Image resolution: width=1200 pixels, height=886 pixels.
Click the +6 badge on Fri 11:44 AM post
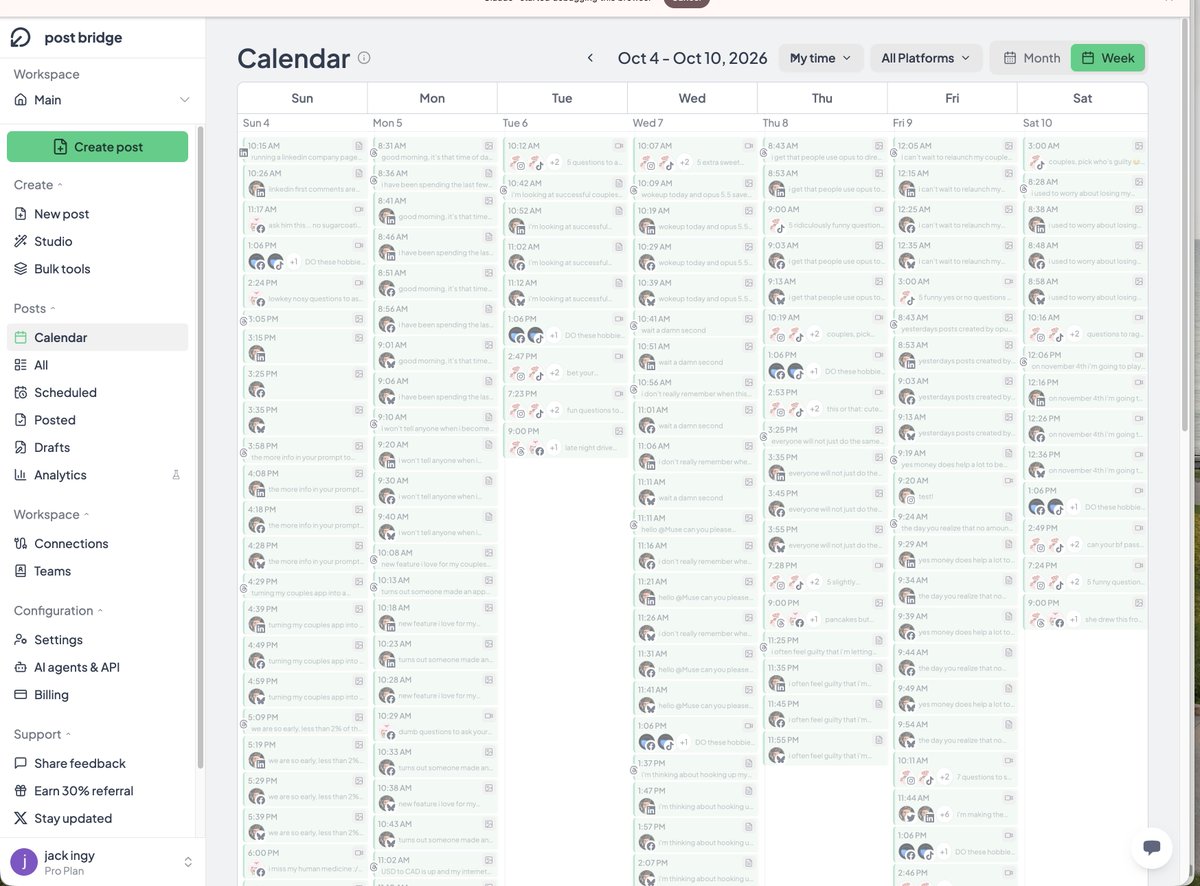click(x=944, y=815)
